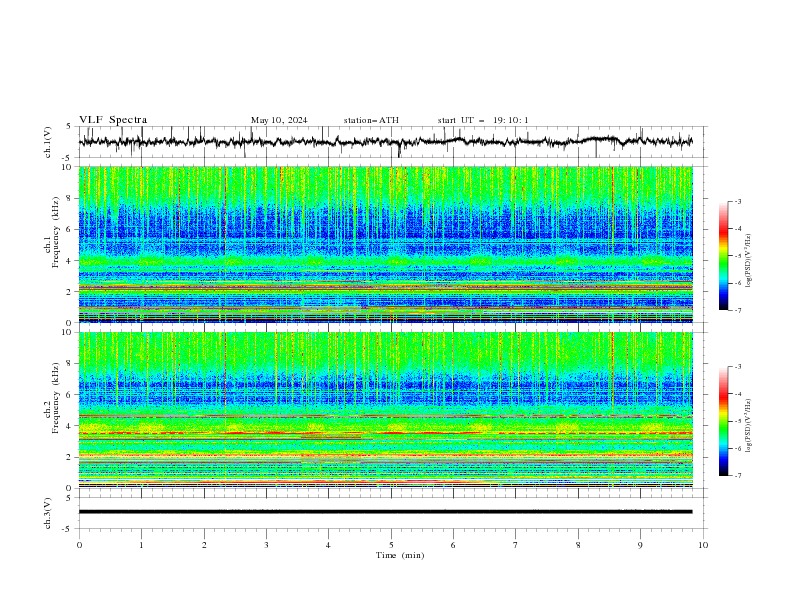
Task: Click the "ch.3(V)" axis label
Action: (48, 513)
